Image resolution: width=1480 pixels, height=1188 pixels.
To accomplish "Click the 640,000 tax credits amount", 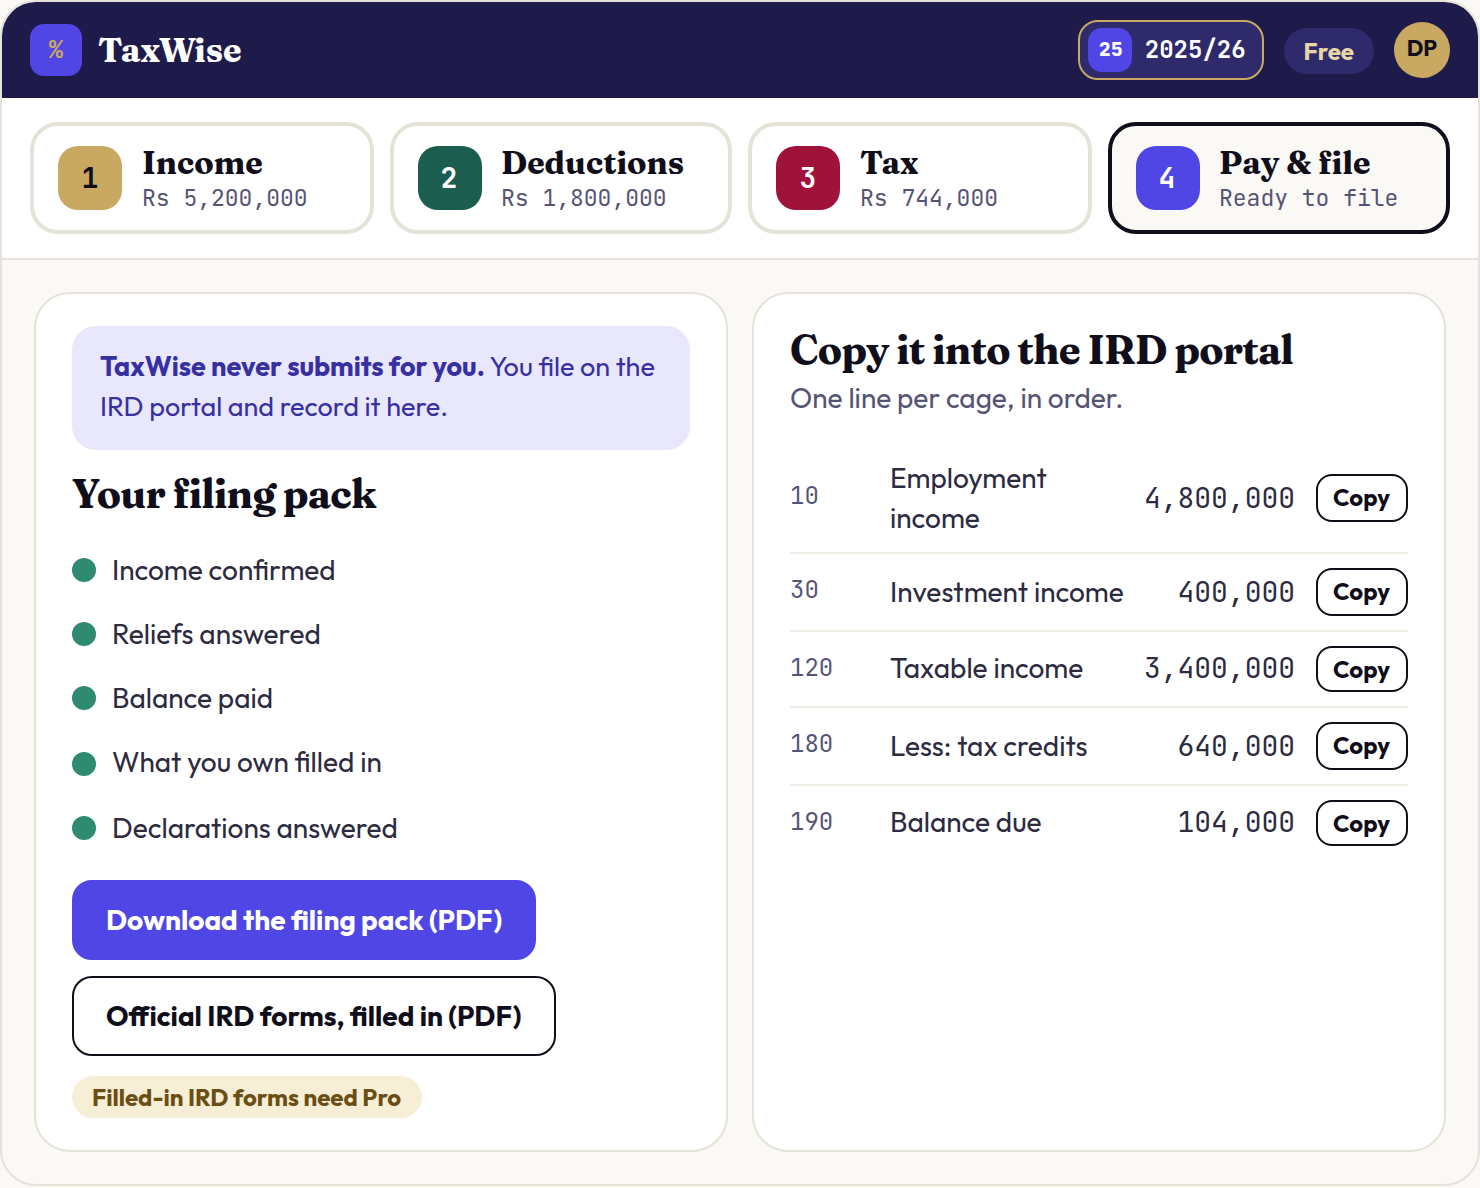I will click(x=1236, y=746).
